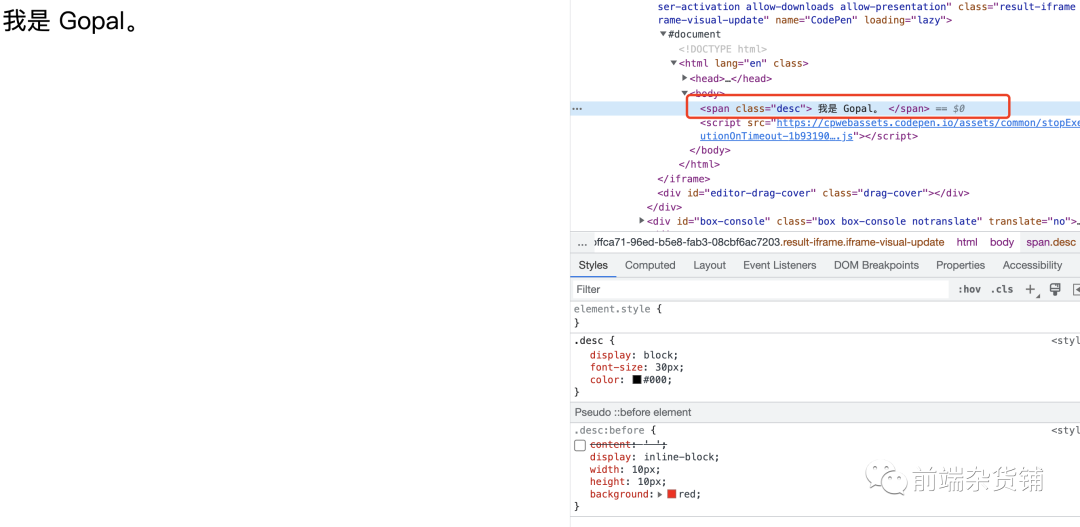1080x527 pixels.
Task: Select the closing </body> row
Action: coord(709,150)
